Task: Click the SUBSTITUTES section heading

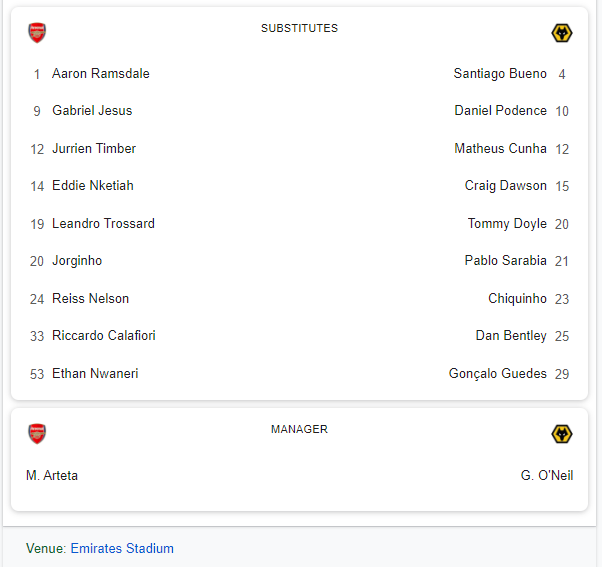Action: [x=299, y=28]
